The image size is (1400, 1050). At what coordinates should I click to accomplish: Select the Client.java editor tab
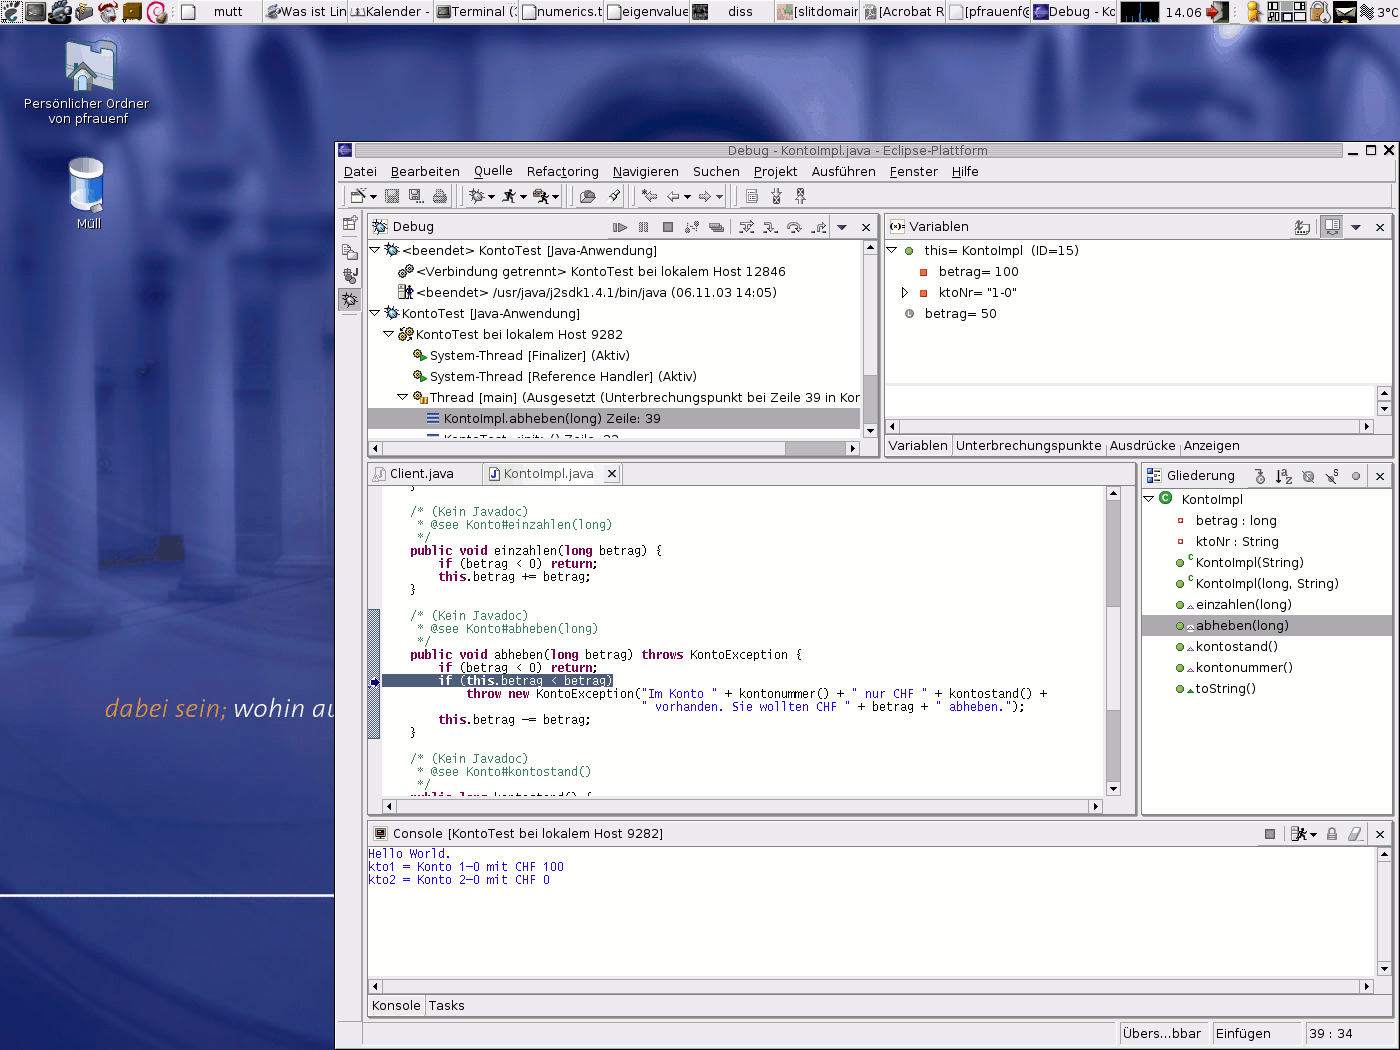click(421, 474)
